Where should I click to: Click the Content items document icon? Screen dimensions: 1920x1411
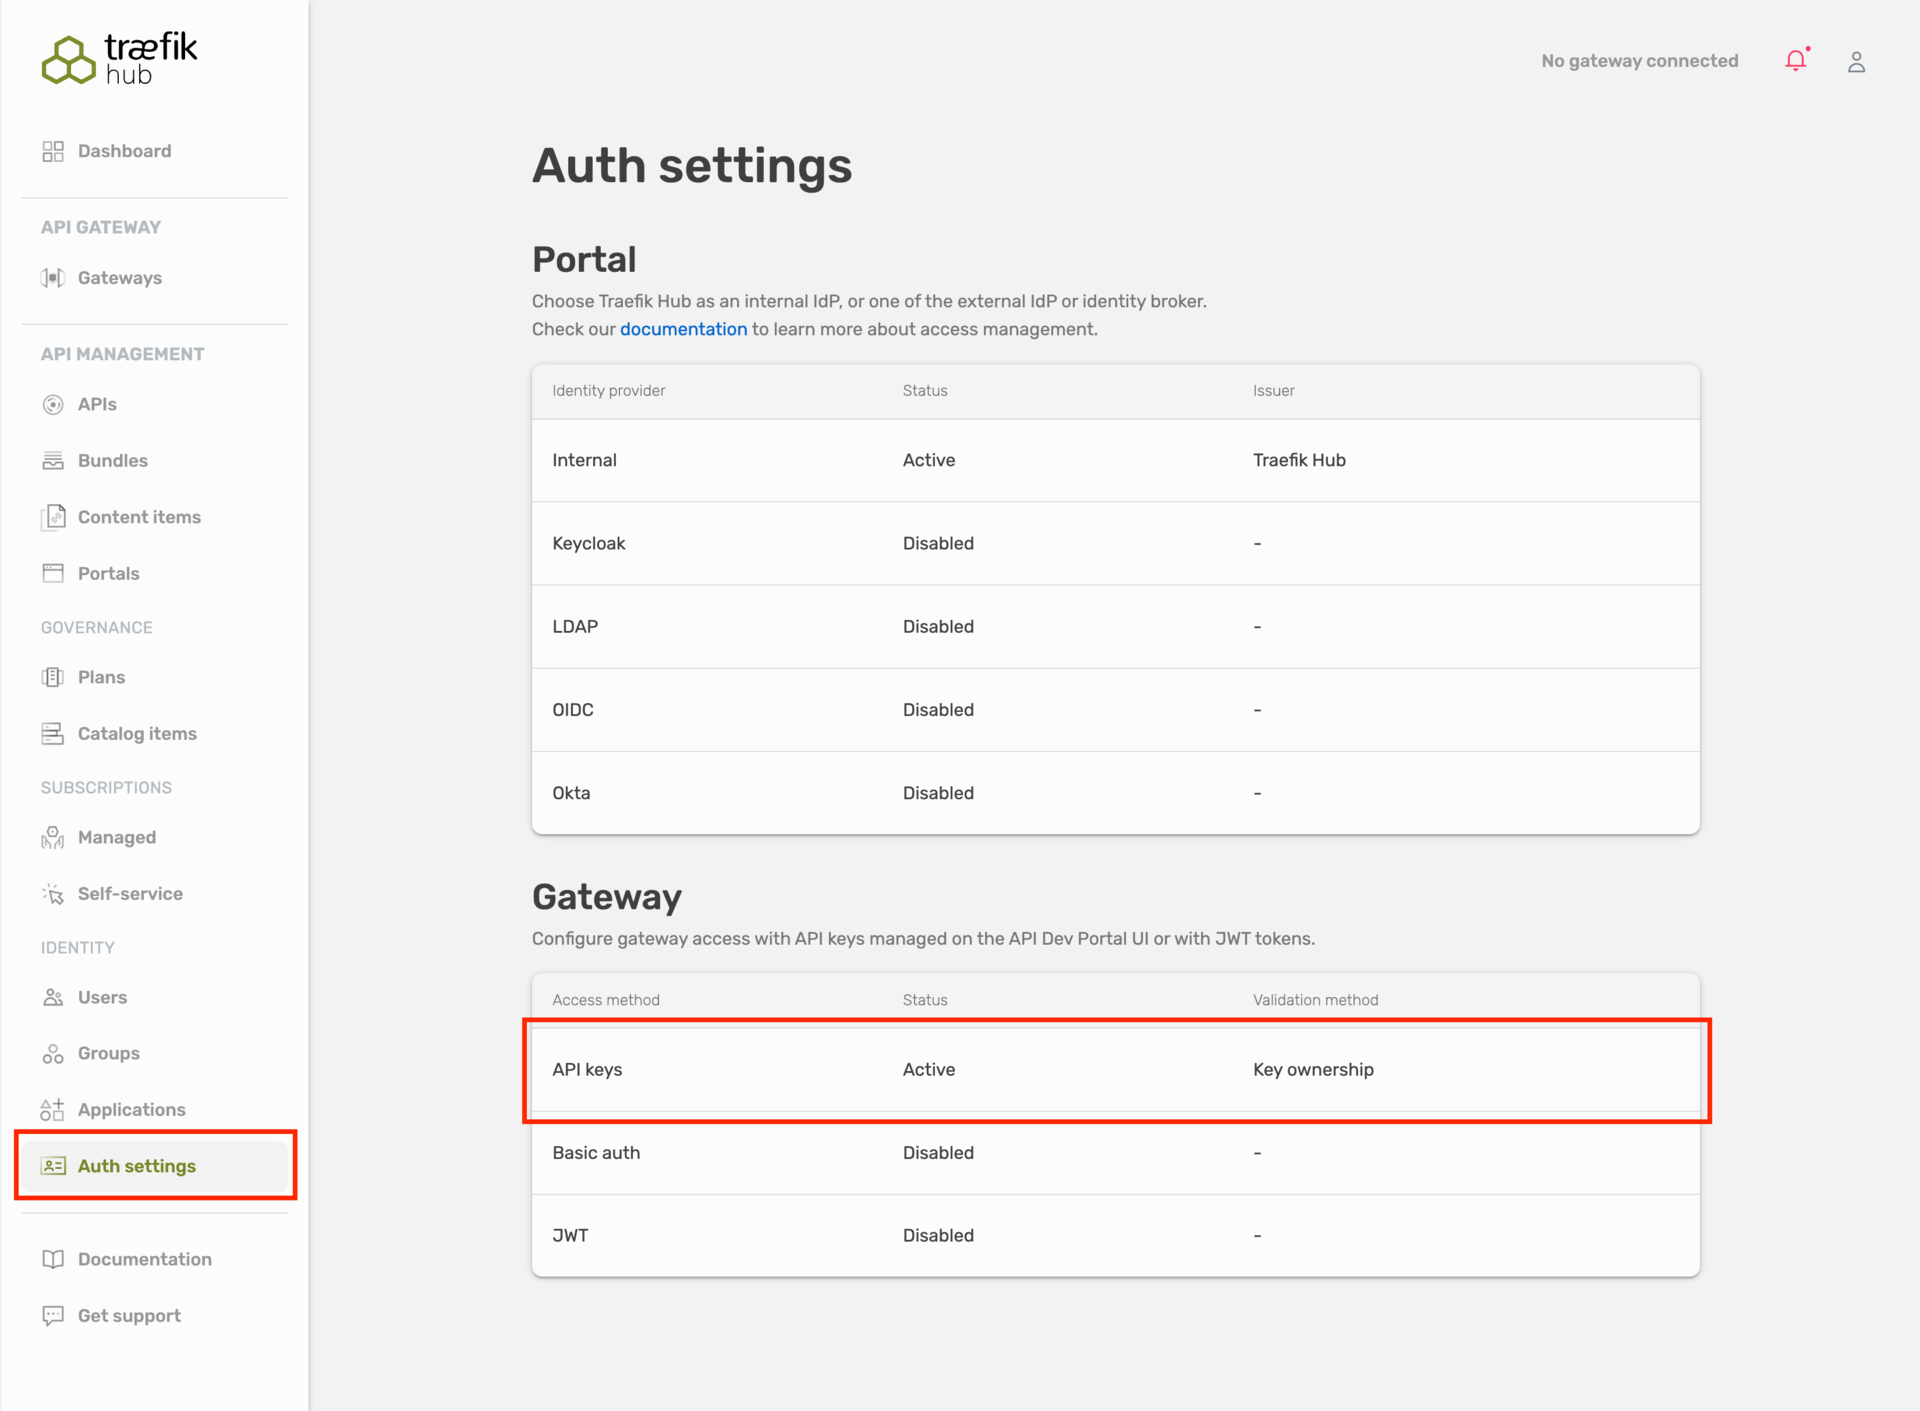[53, 517]
